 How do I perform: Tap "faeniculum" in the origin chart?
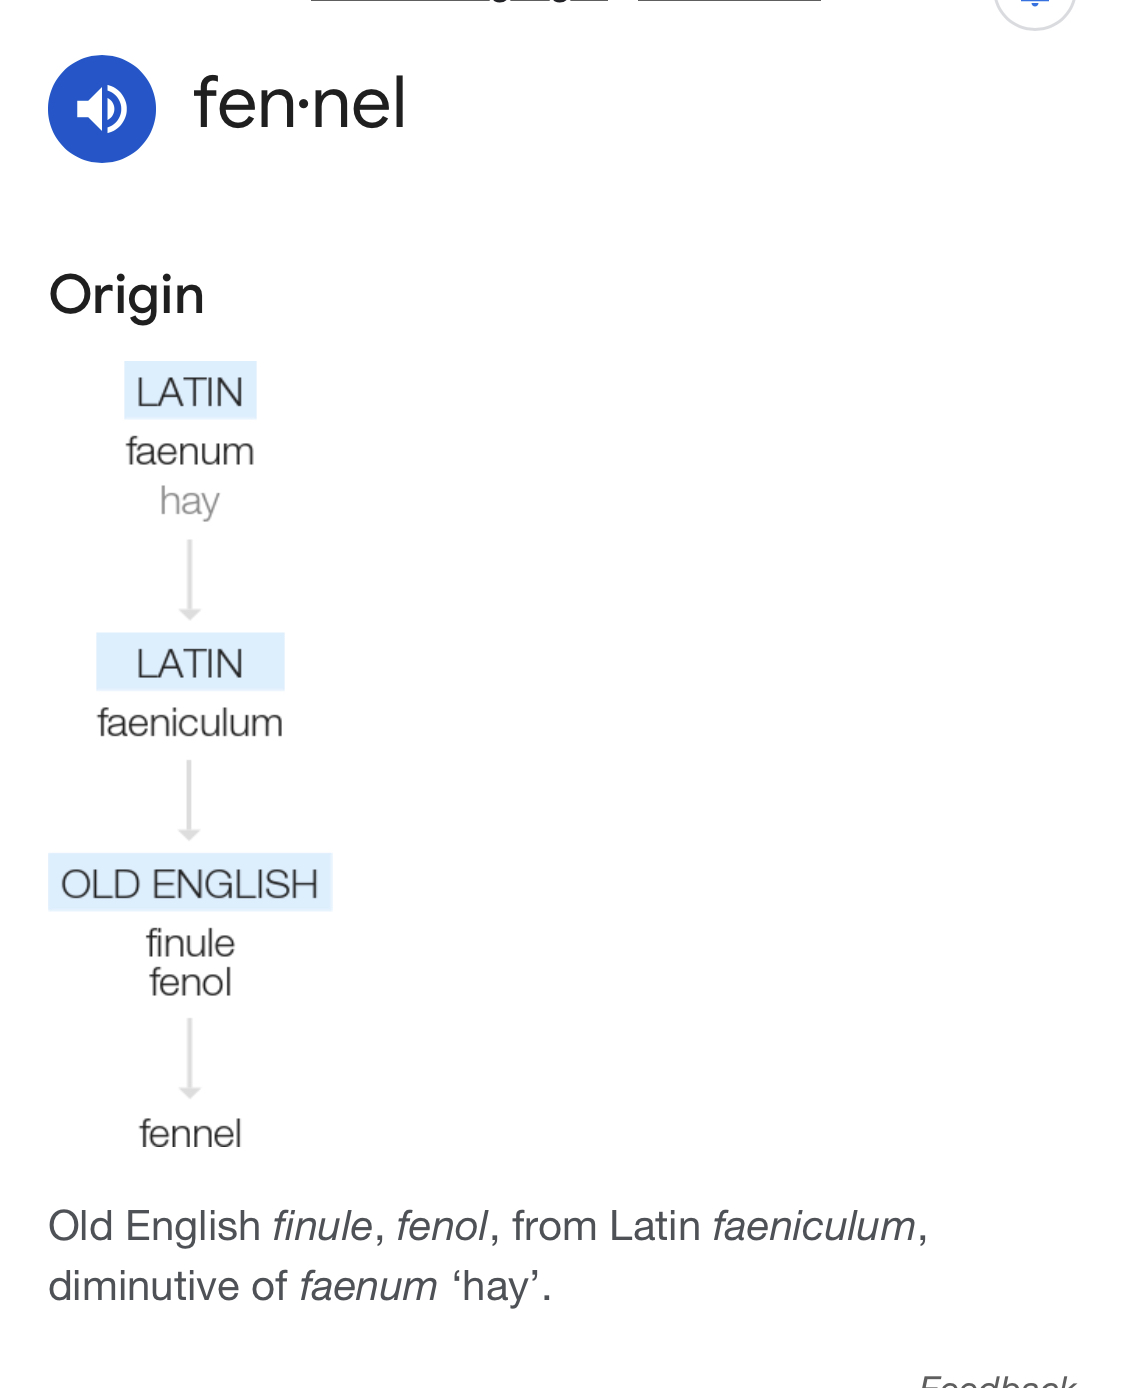click(x=190, y=722)
